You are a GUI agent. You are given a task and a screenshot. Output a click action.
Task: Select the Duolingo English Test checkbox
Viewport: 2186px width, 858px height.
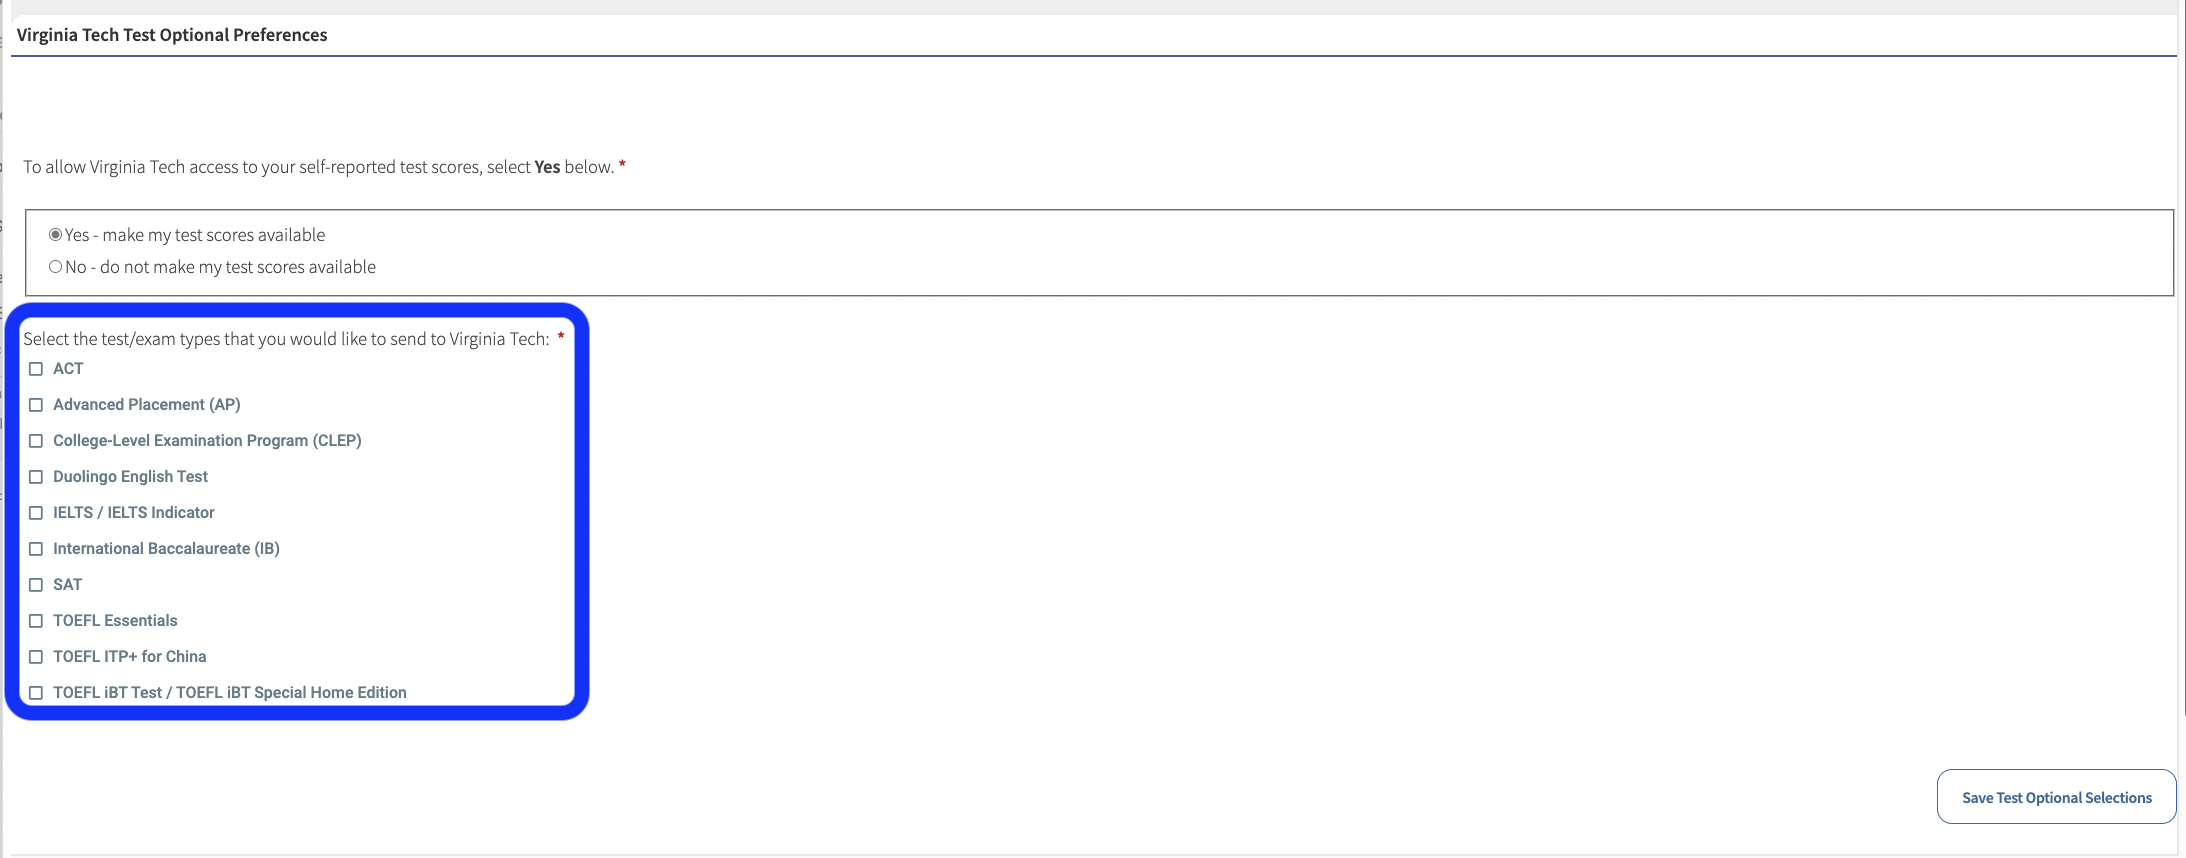click(x=36, y=477)
